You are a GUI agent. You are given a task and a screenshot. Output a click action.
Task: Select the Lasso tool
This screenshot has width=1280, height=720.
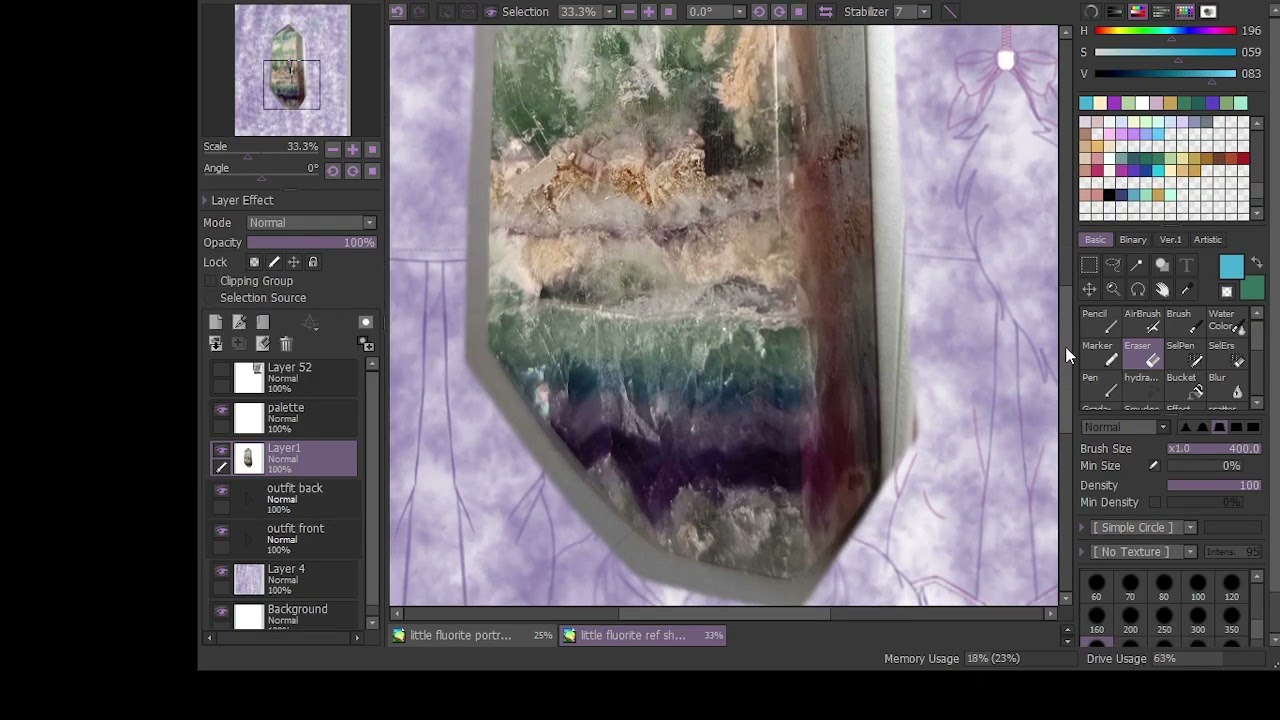pyautogui.click(x=1113, y=265)
